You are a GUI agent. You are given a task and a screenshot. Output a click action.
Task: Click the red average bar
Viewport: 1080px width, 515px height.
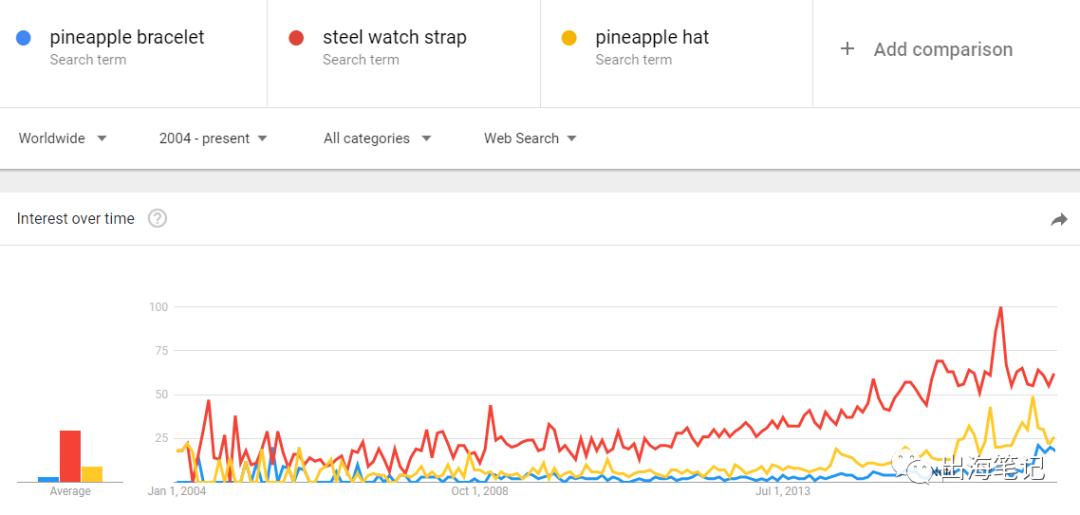pos(70,457)
